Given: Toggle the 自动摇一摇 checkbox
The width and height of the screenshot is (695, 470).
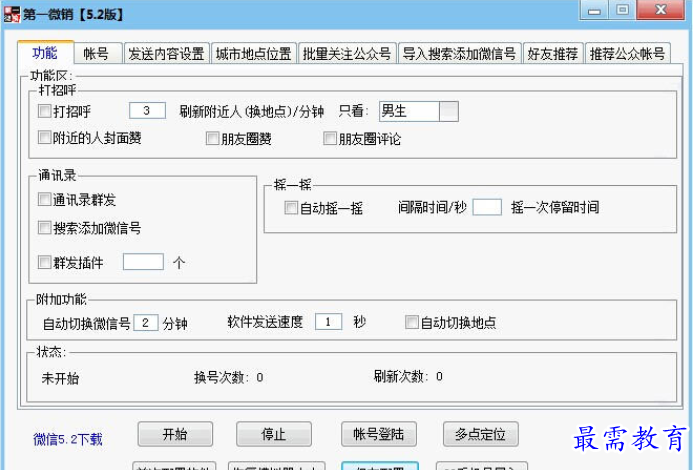Looking at the screenshot, I should (291, 208).
